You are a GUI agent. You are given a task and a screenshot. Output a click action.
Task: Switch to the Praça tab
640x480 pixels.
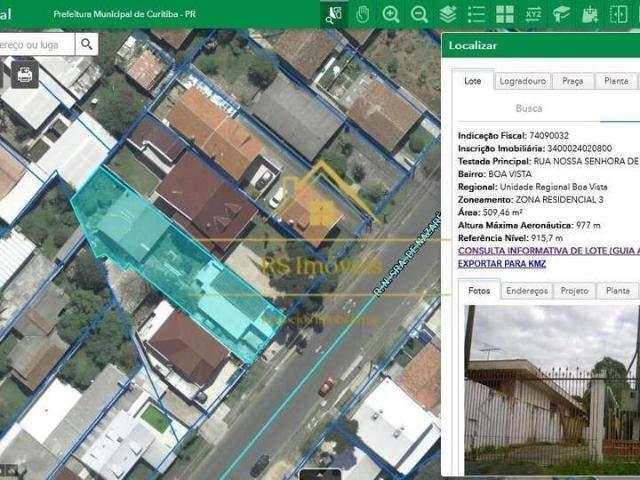(x=573, y=81)
